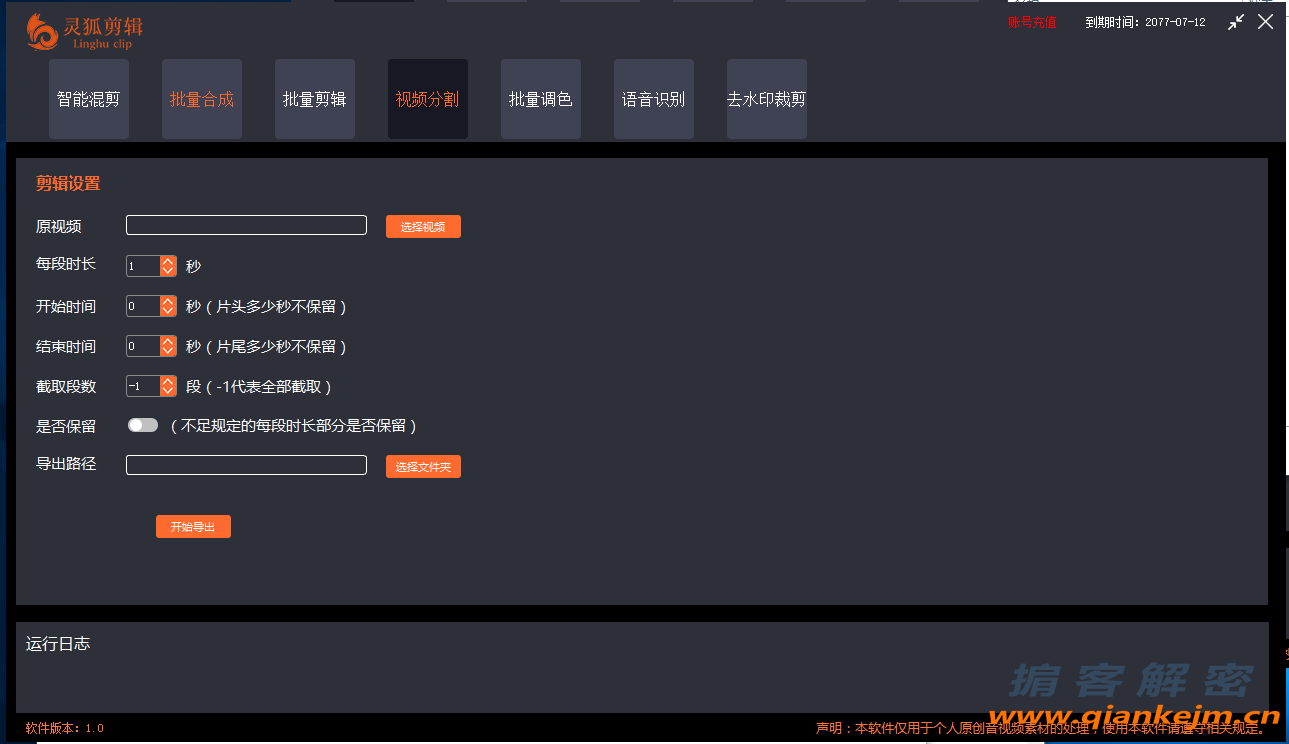1289x744 pixels.
Task: Switch to the 批量合成 tab
Action: tap(202, 99)
